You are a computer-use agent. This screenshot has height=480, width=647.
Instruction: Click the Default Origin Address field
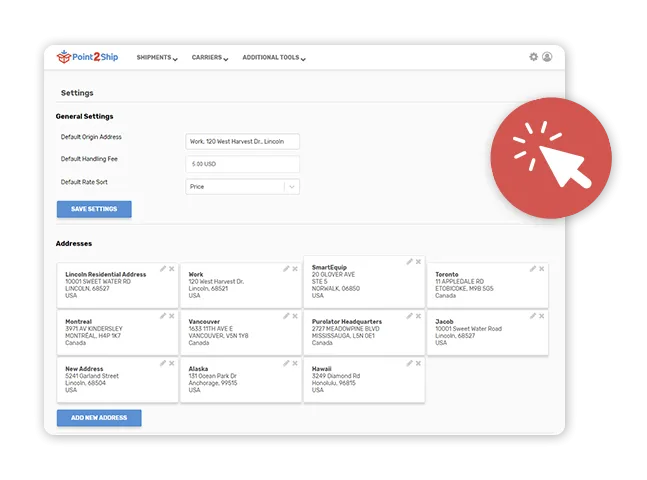coord(243,141)
